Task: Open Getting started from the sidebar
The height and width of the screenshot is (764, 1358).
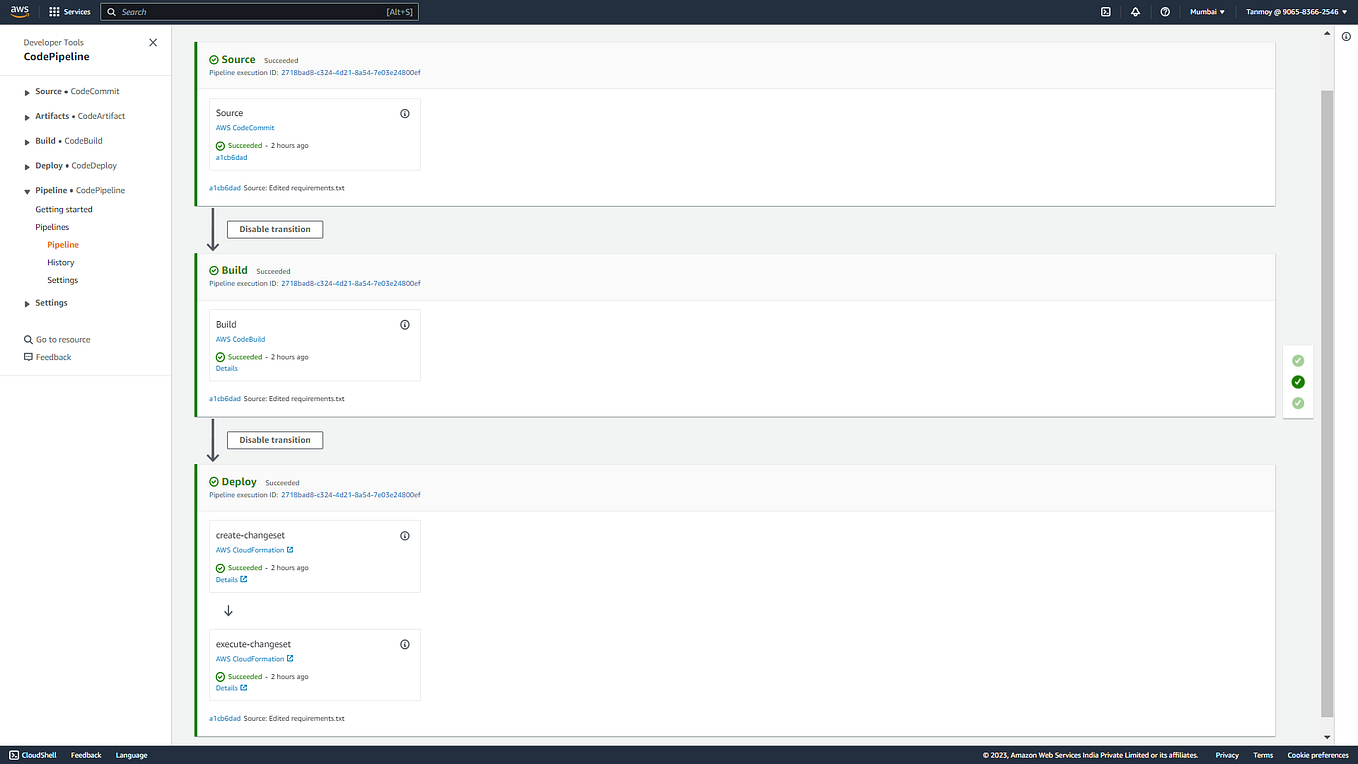Action: coord(63,209)
